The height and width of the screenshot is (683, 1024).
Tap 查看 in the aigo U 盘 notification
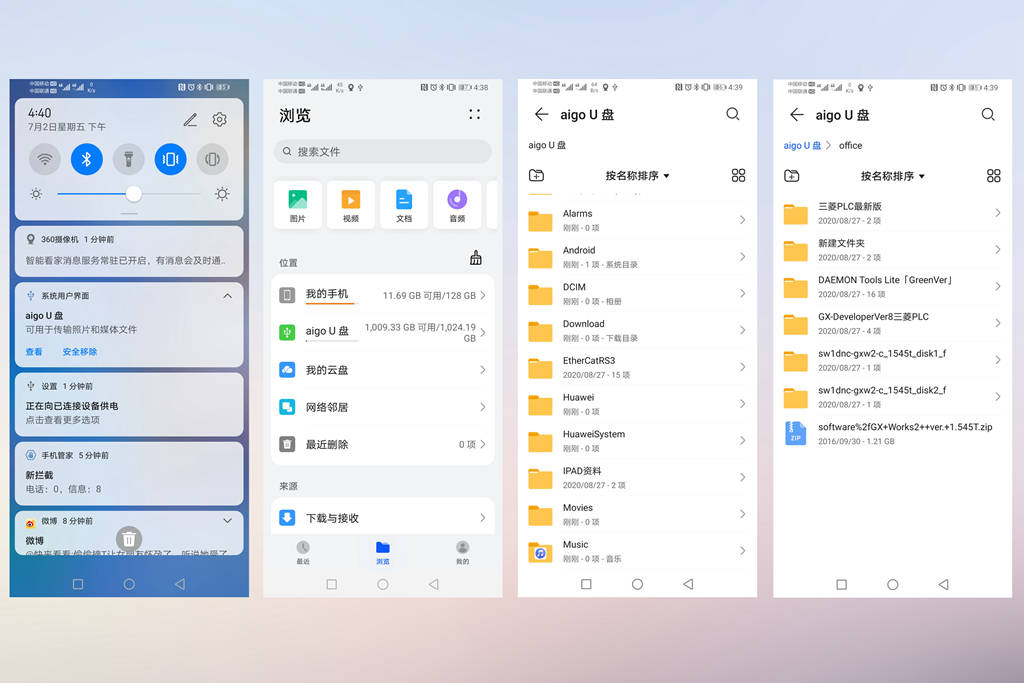(x=34, y=352)
